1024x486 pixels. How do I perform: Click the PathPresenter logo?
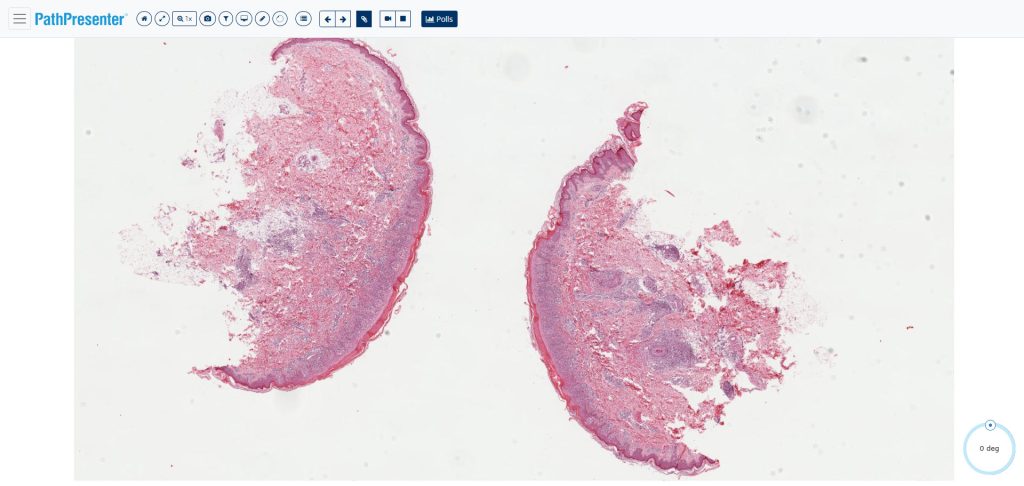pyautogui.click(x=80, y=19)
